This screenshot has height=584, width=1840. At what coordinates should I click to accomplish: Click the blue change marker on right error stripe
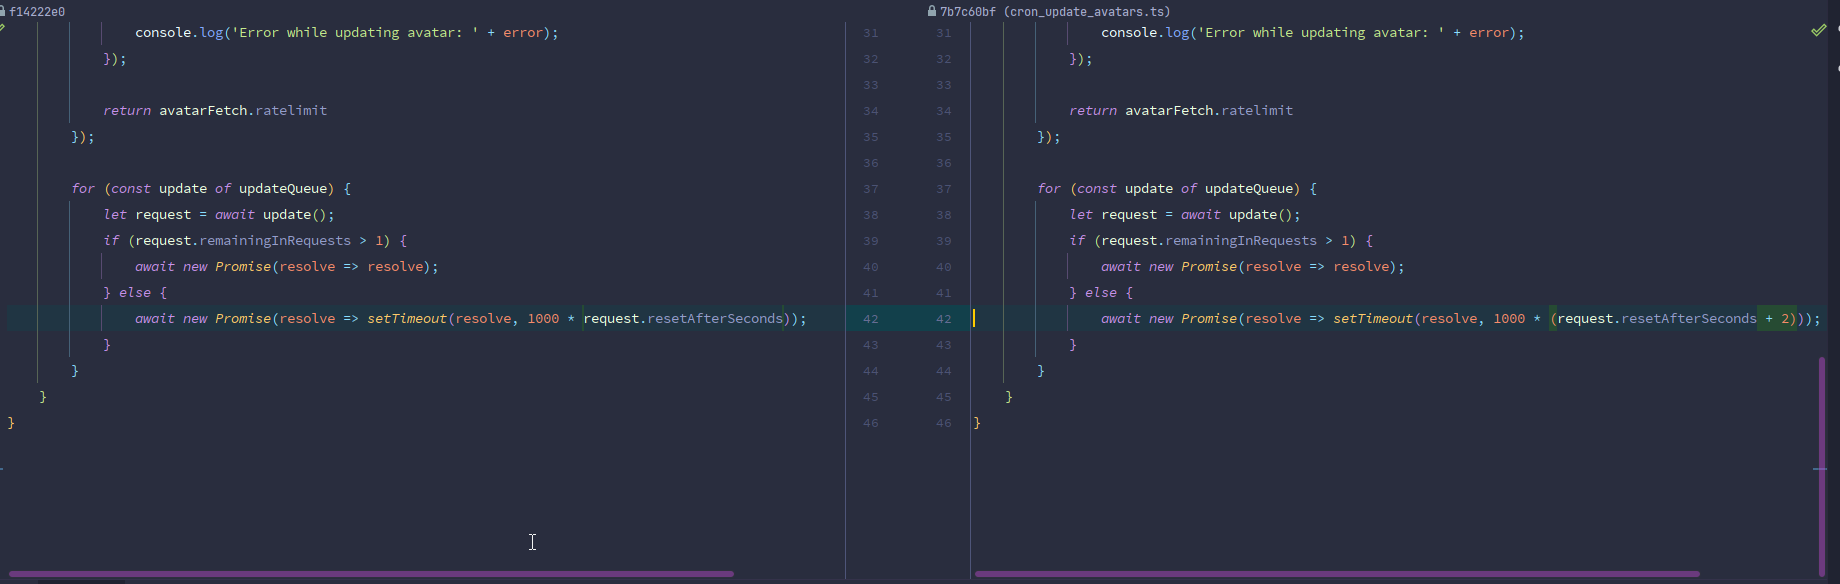(x=1820, y=469)
